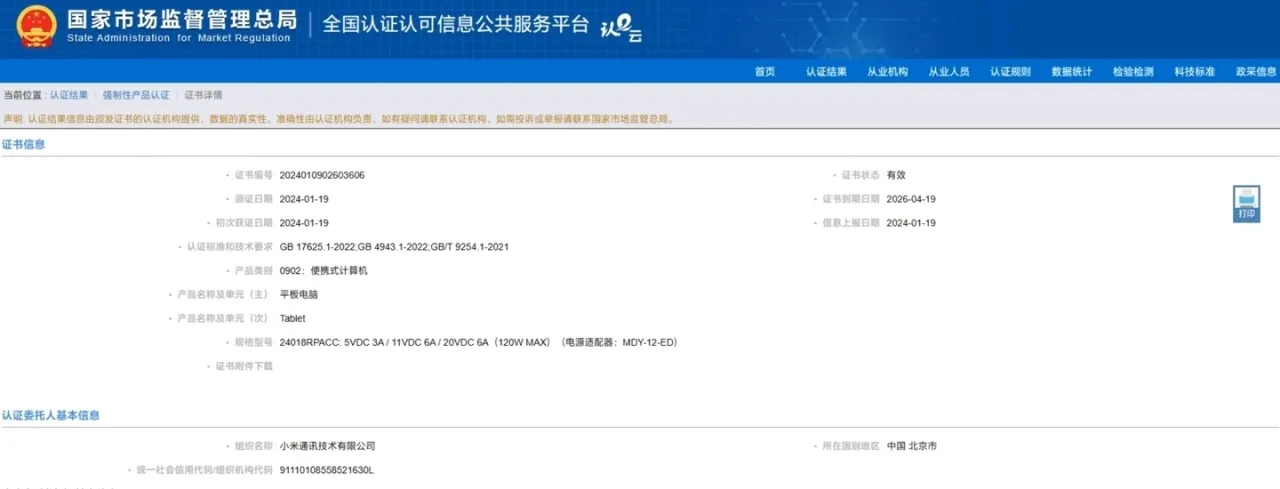Screen dimensions: 1280x489
Task: Open the 认证规则 menu
Action: (1010, 72)
